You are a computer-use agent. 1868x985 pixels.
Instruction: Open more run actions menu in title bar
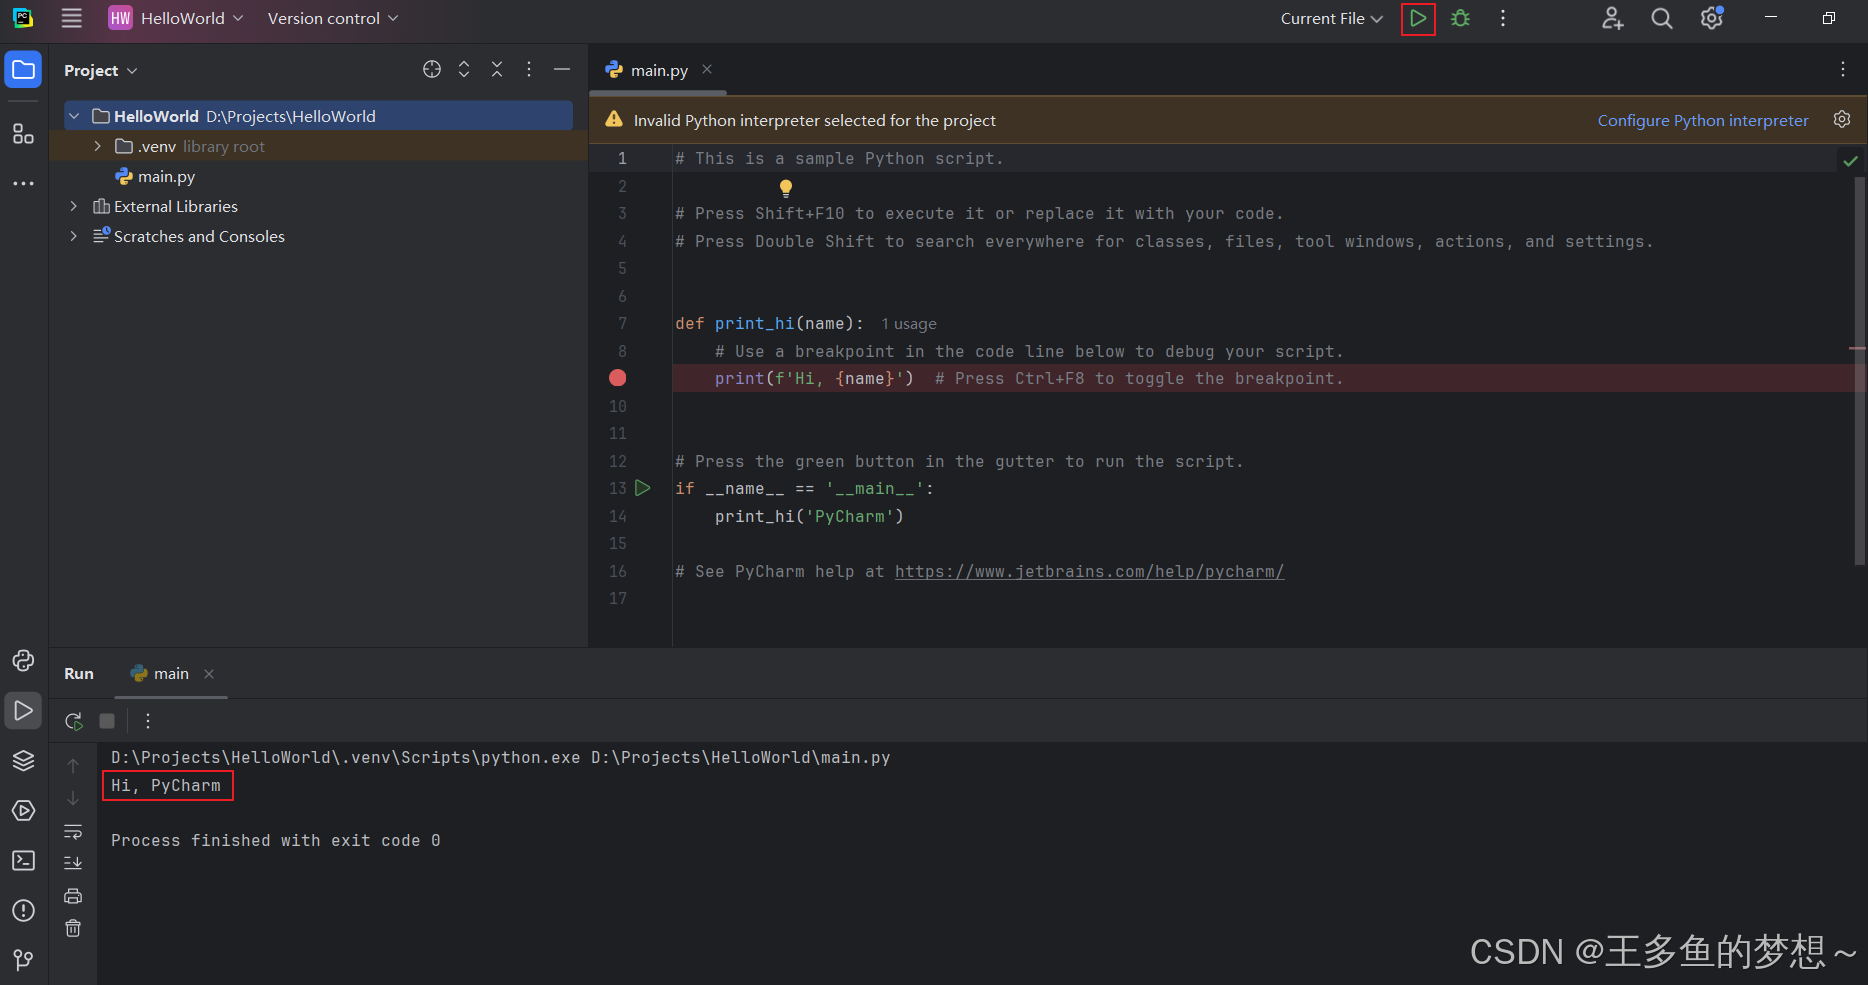point(1502,18)
